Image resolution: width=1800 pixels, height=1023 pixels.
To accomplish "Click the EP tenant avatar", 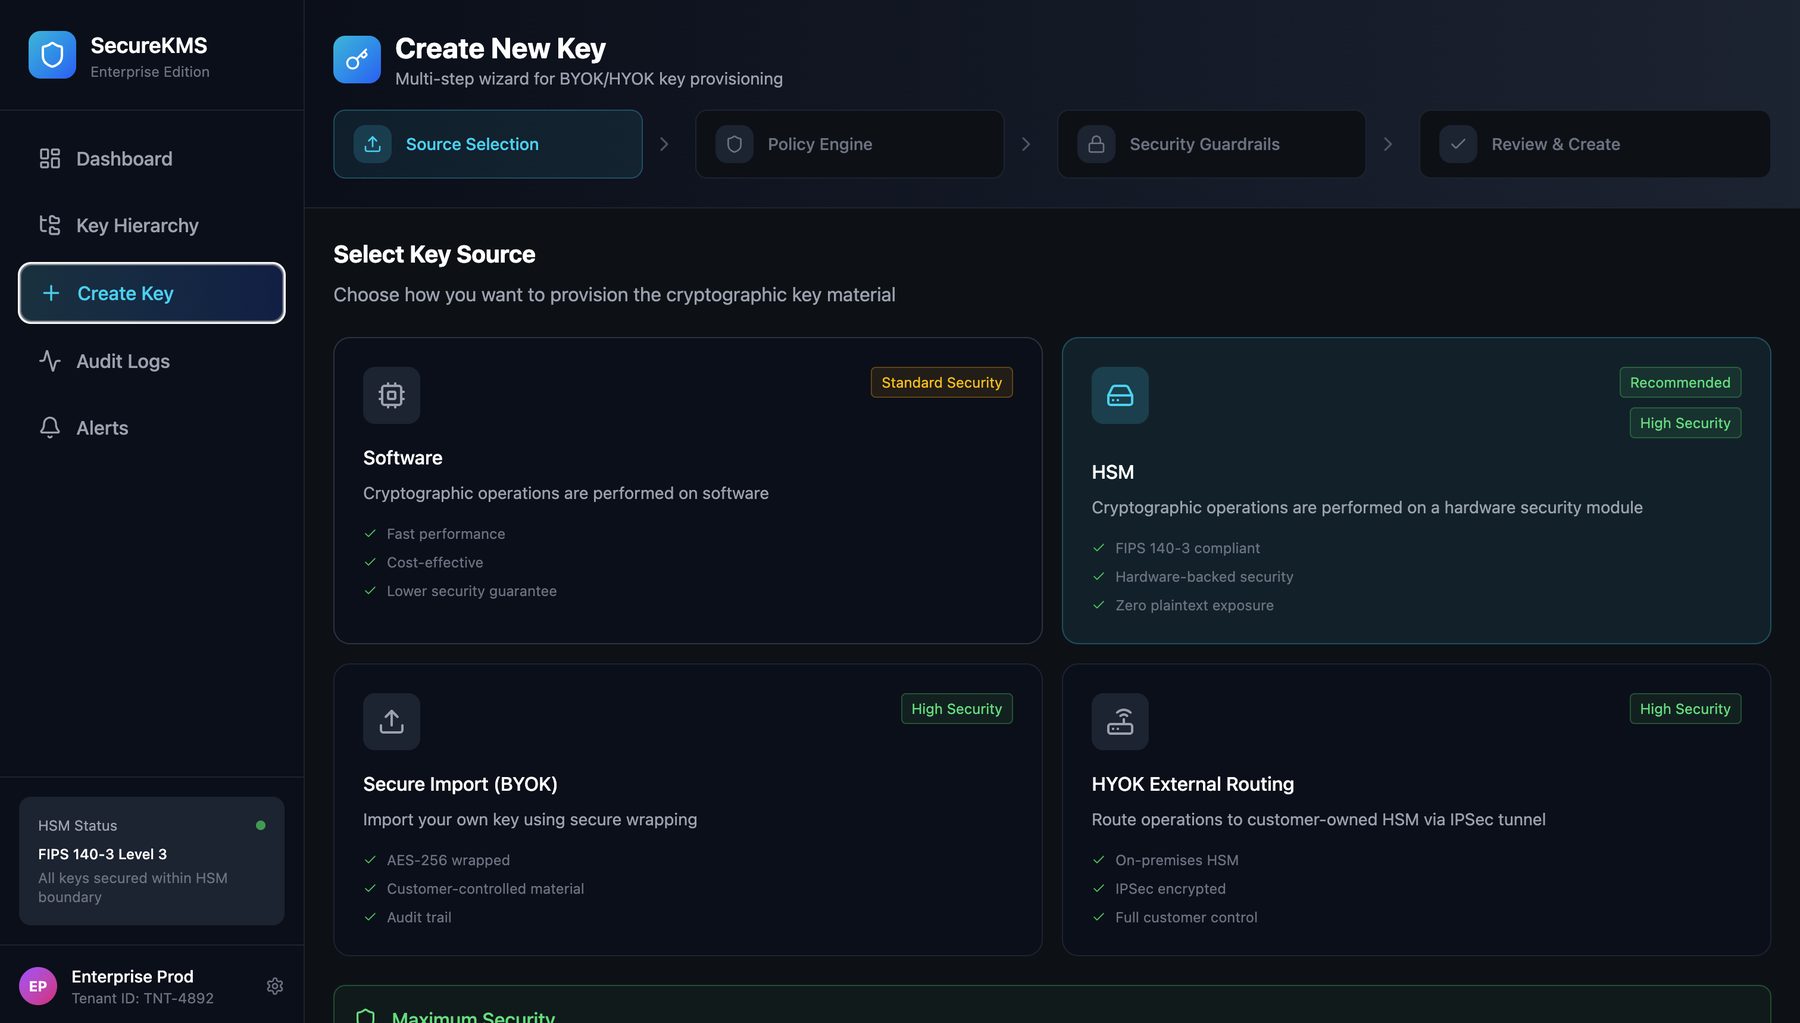I will click(x=38, y=986).
